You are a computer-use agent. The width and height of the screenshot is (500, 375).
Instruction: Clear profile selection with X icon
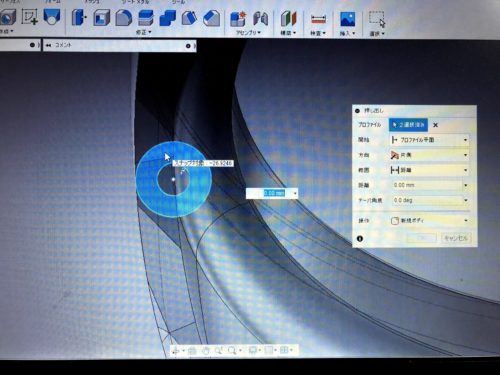435,125
